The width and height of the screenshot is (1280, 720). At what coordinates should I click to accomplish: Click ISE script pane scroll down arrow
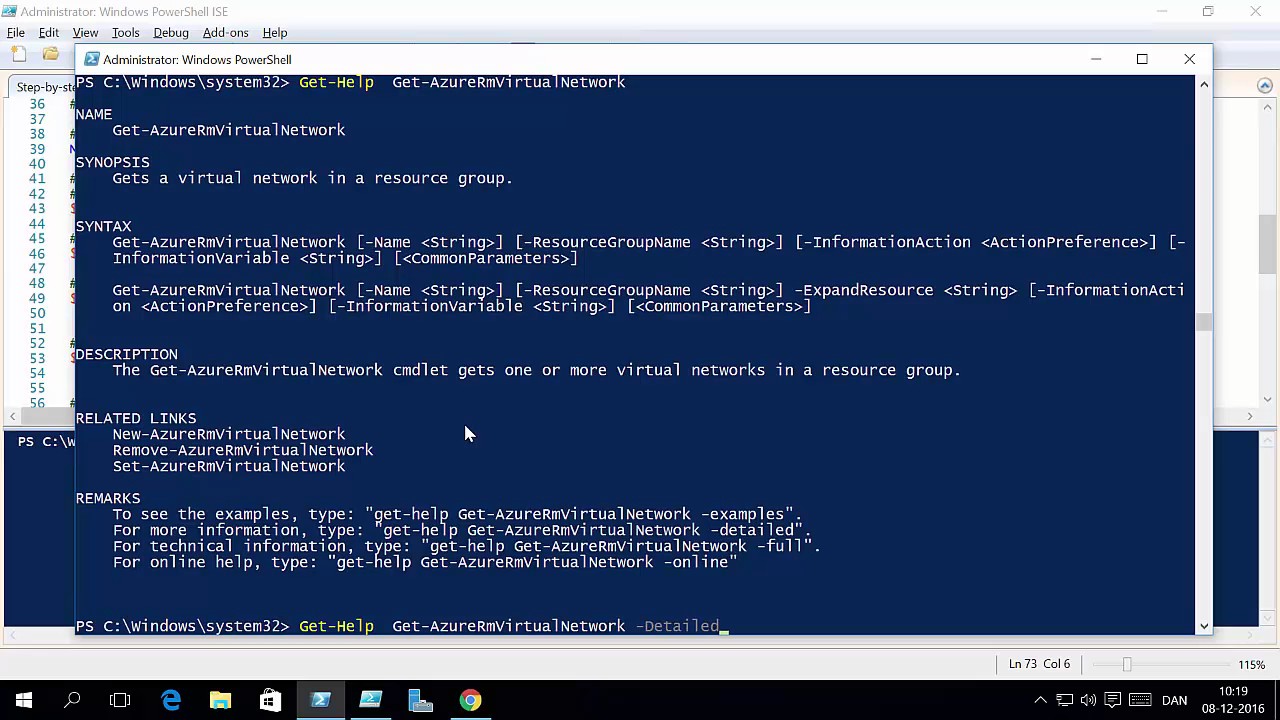(1268, 399)
